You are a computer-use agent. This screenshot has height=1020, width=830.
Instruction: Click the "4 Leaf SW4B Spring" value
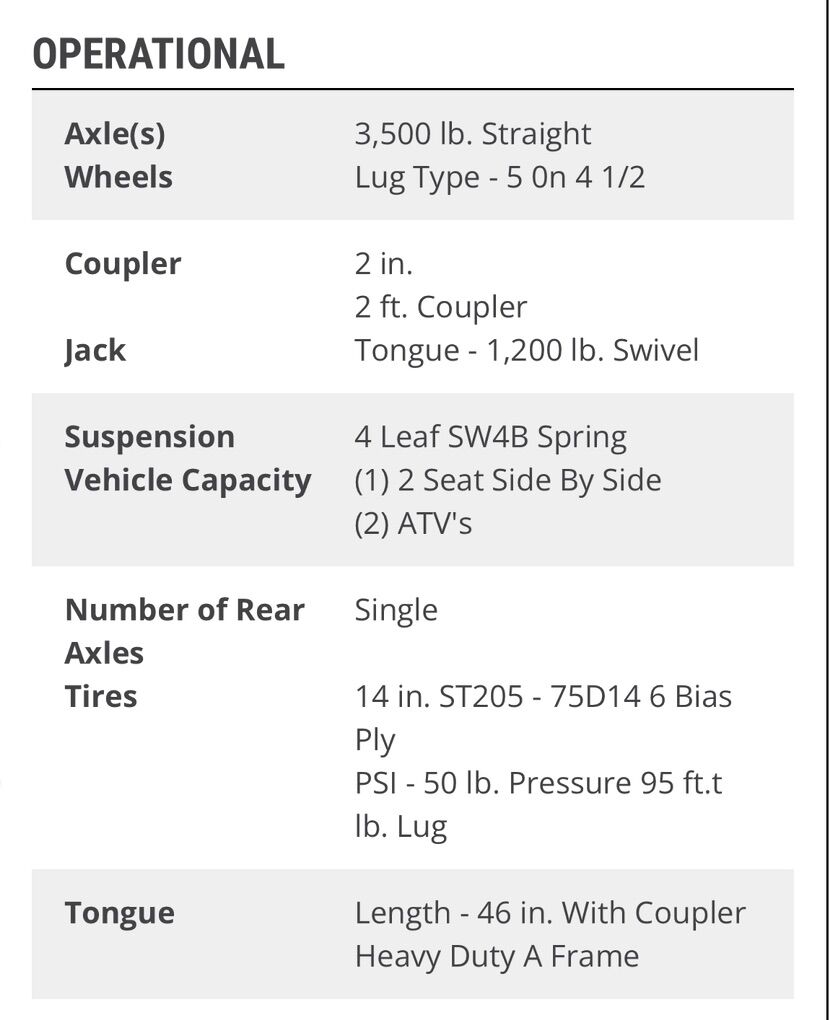490,437
